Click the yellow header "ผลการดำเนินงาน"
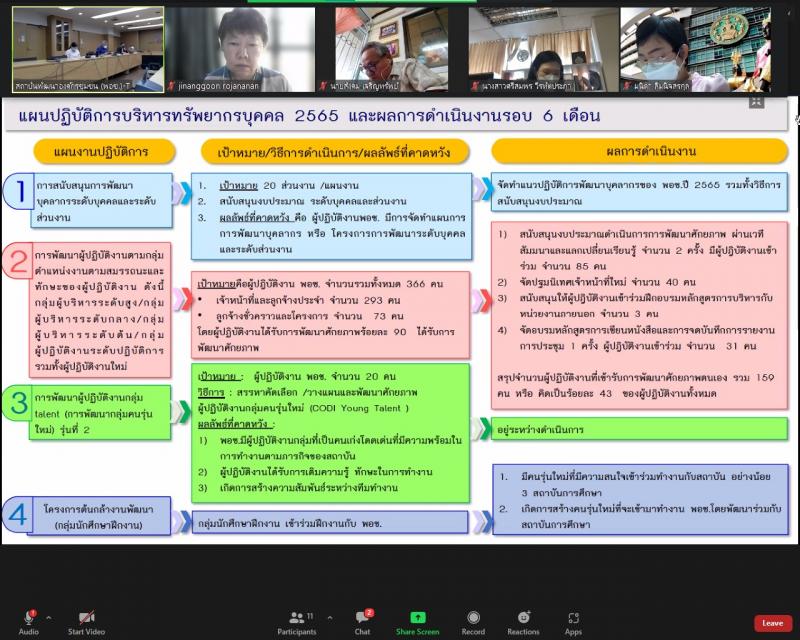This screenshot has width=800, height=640. click(x=640, y=152)
